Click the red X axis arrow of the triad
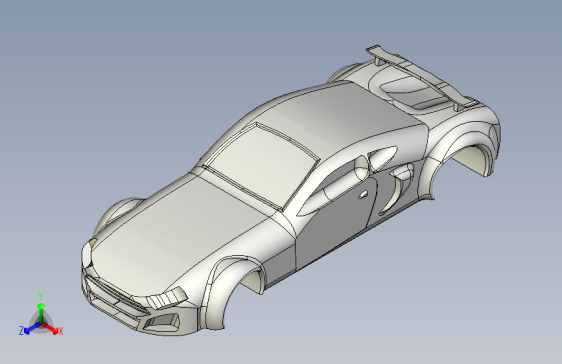 click(50, 328)
